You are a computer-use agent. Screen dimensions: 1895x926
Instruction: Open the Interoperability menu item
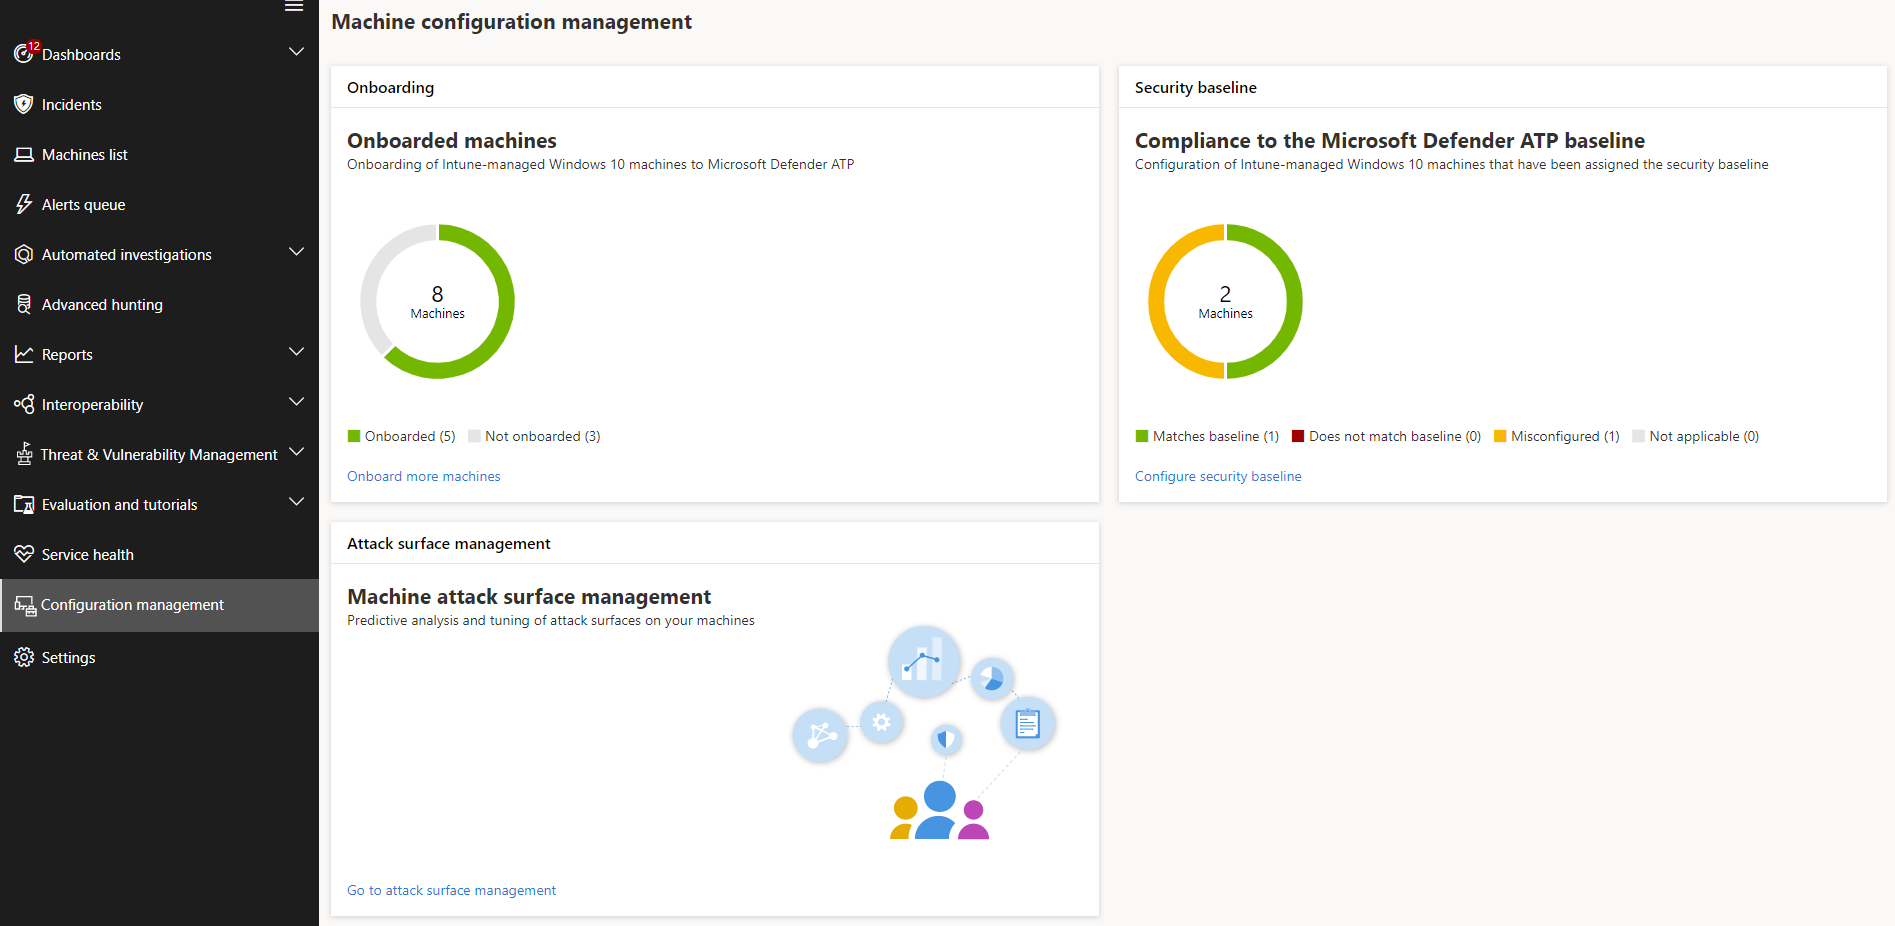click(92, 405)
